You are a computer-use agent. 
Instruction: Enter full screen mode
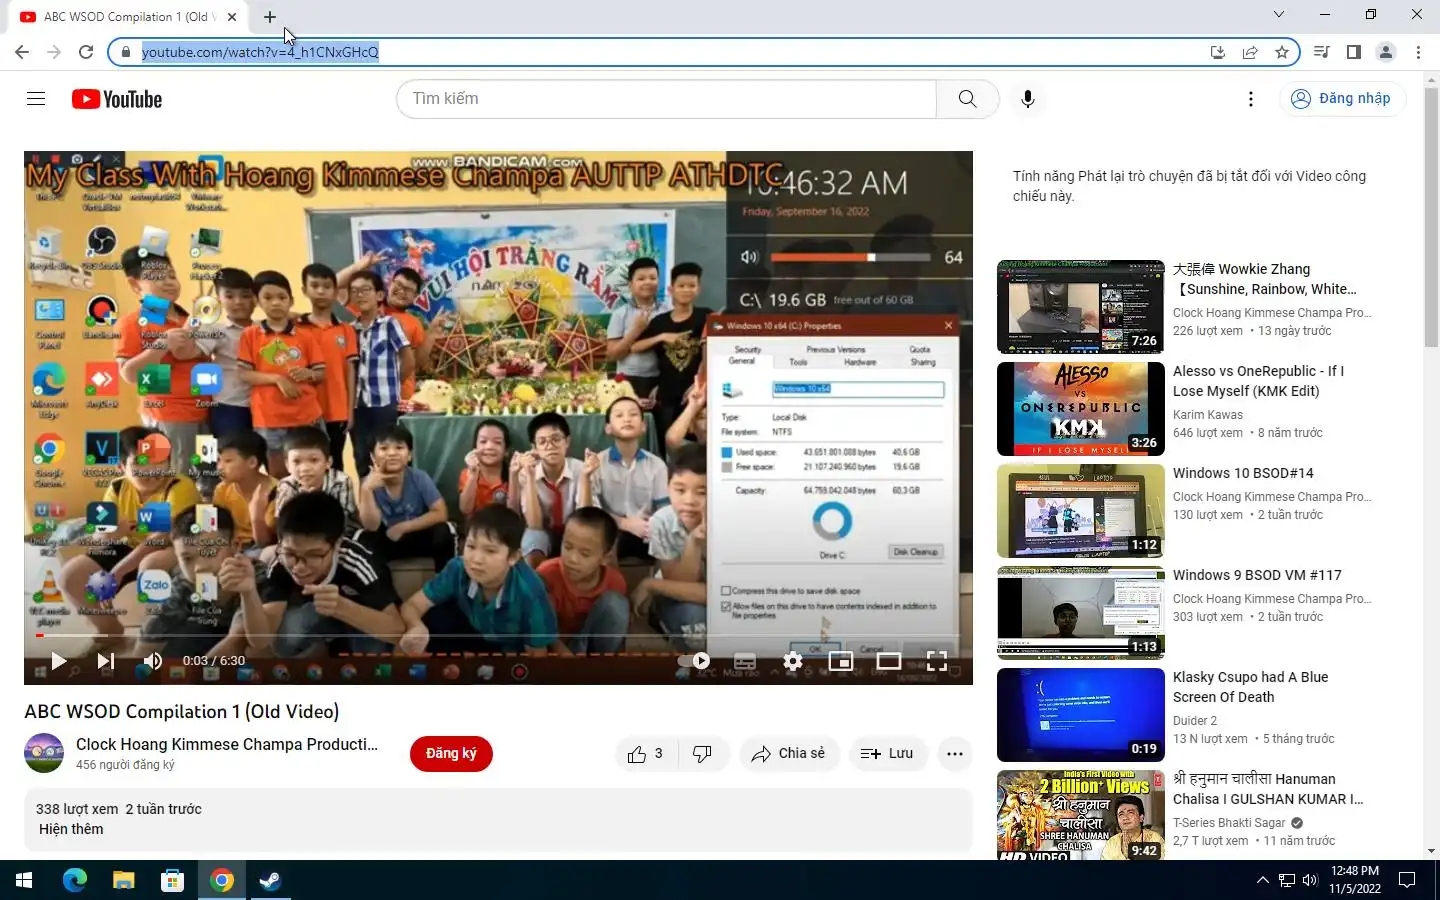point(937,661)
